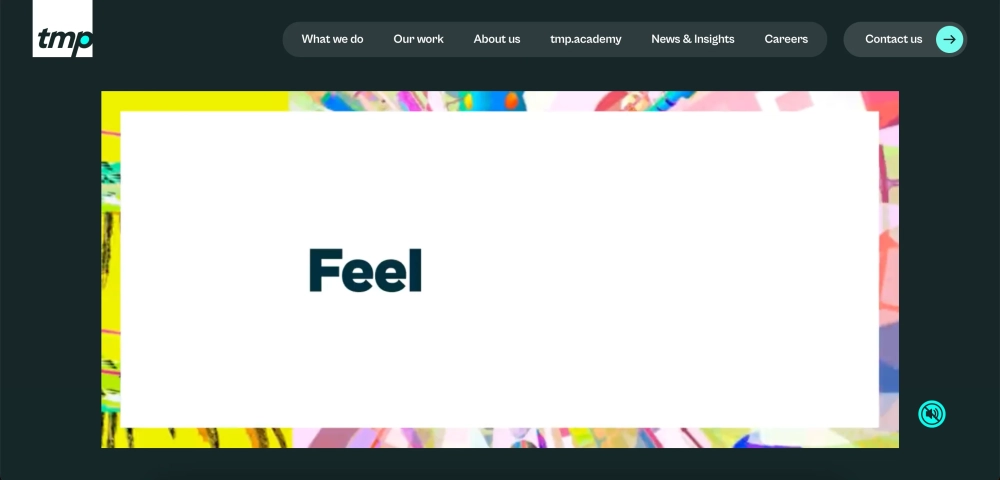Click the teal arrow circle beside Contact us

tap(949, 39)
